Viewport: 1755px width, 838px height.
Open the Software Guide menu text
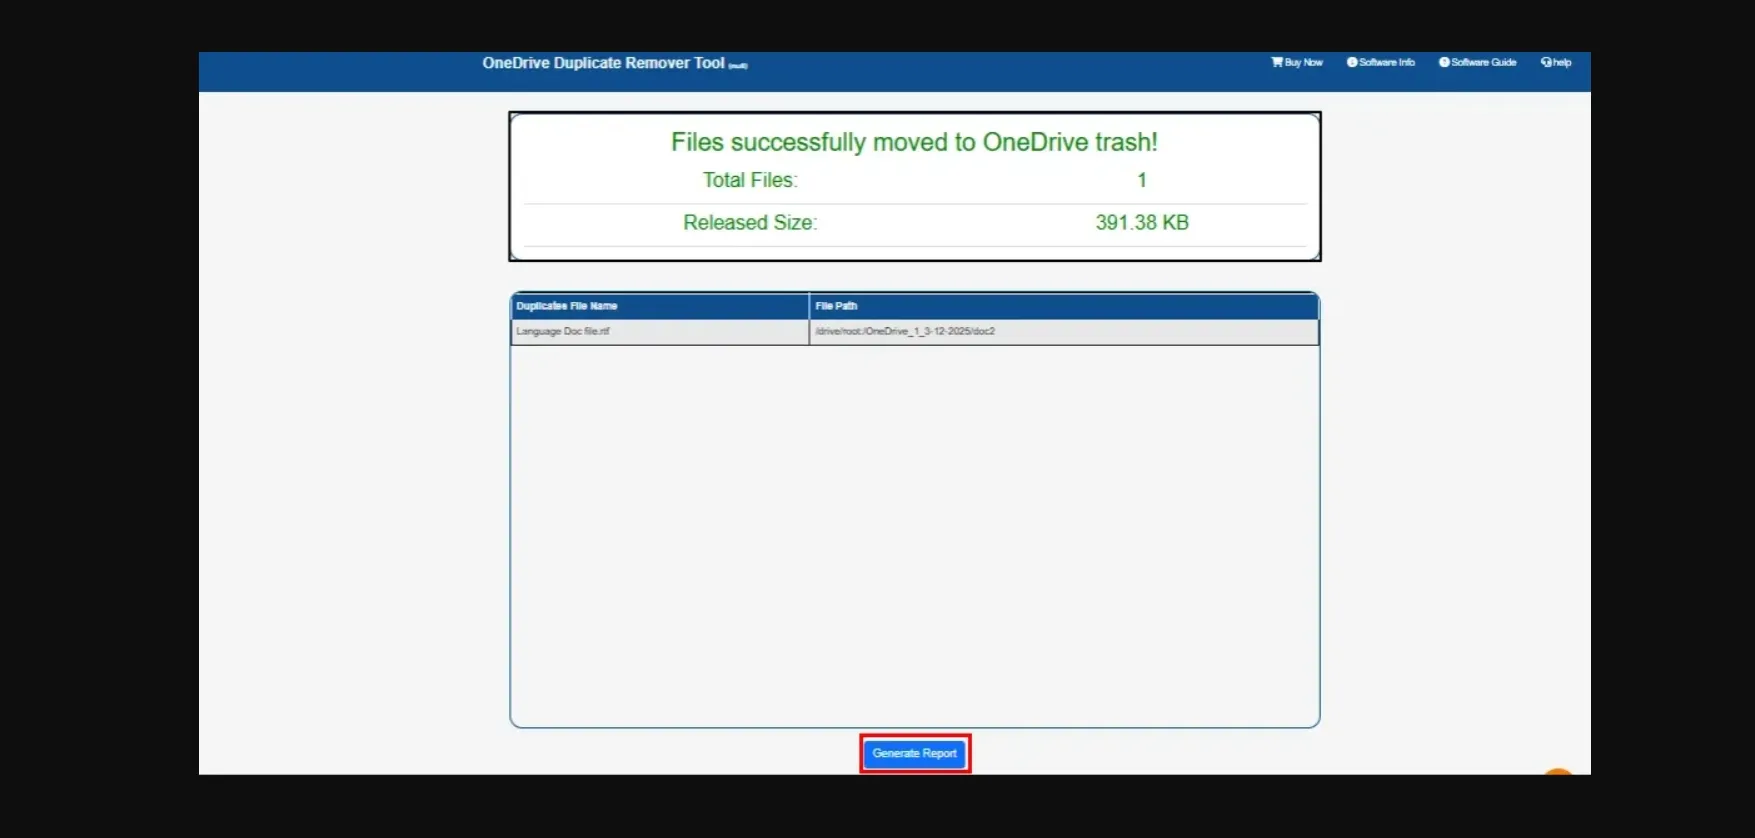pyautogui.click(x=1484, y=62)
